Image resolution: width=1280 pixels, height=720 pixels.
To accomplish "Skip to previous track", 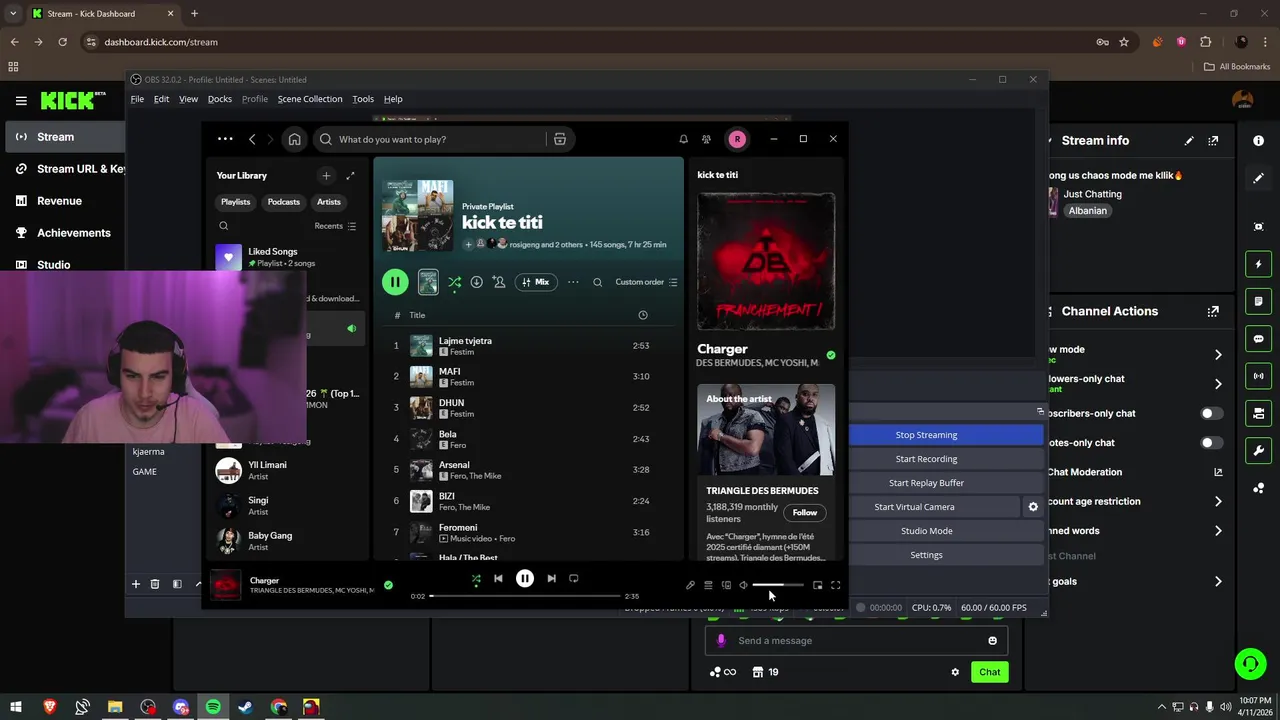I will tap(498, 578).
